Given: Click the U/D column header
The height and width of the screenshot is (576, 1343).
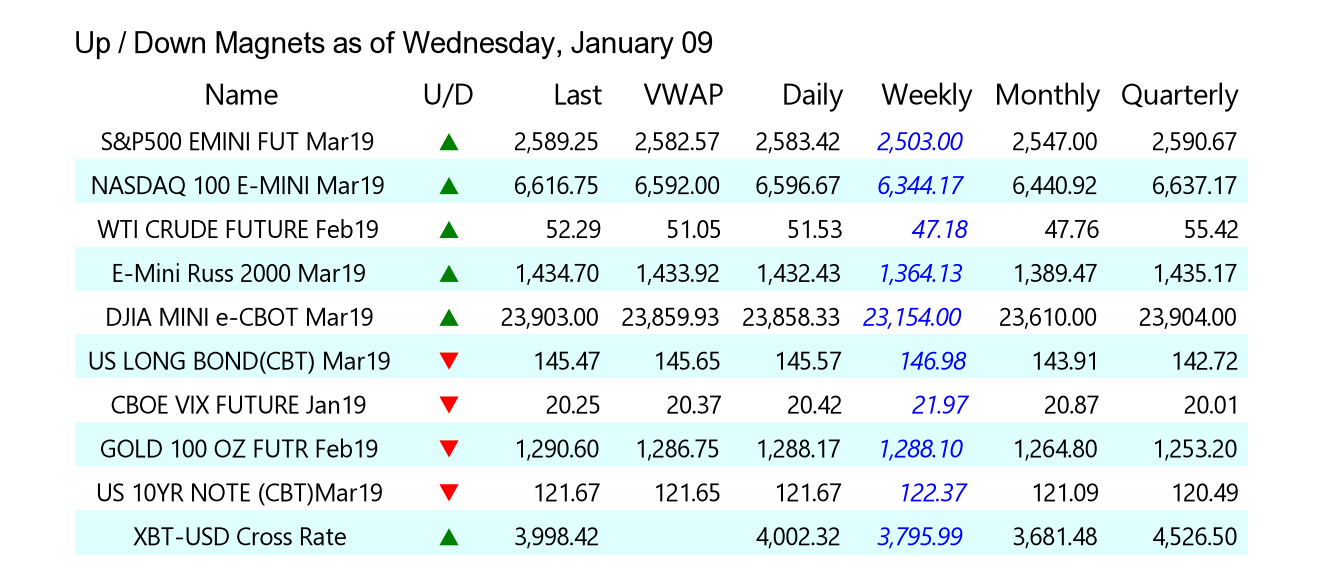Looking at the screenshot, I should click(x=448, y=95).
